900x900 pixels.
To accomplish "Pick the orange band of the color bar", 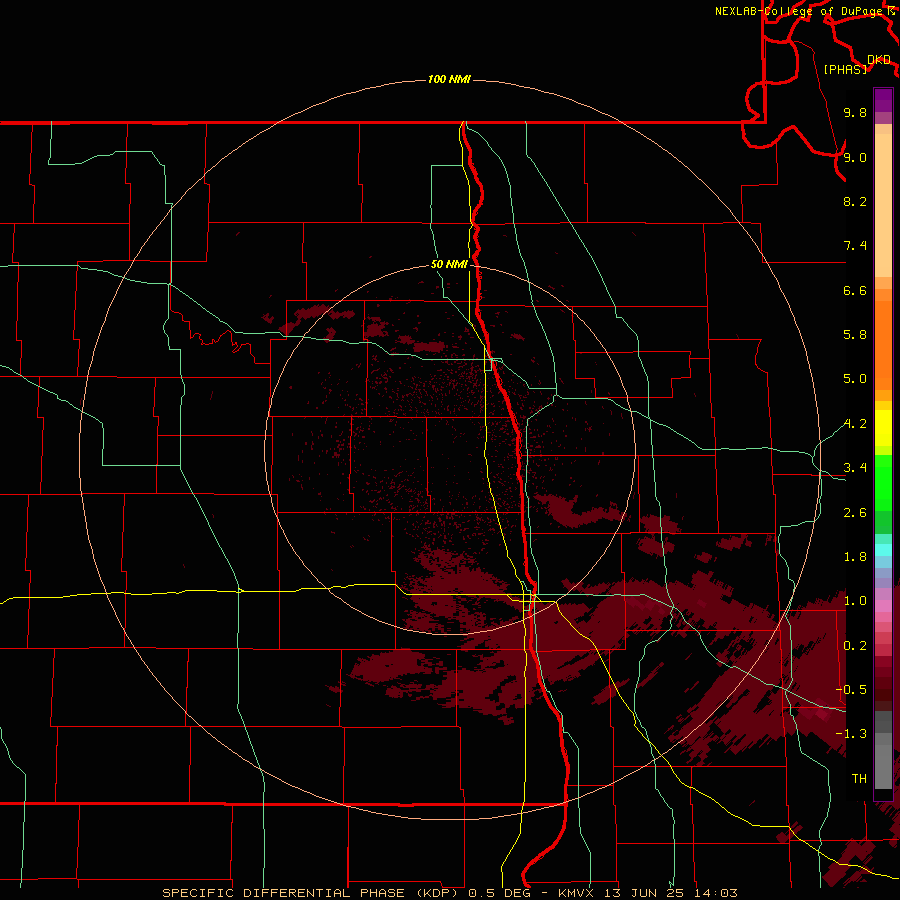I will 883,346.
